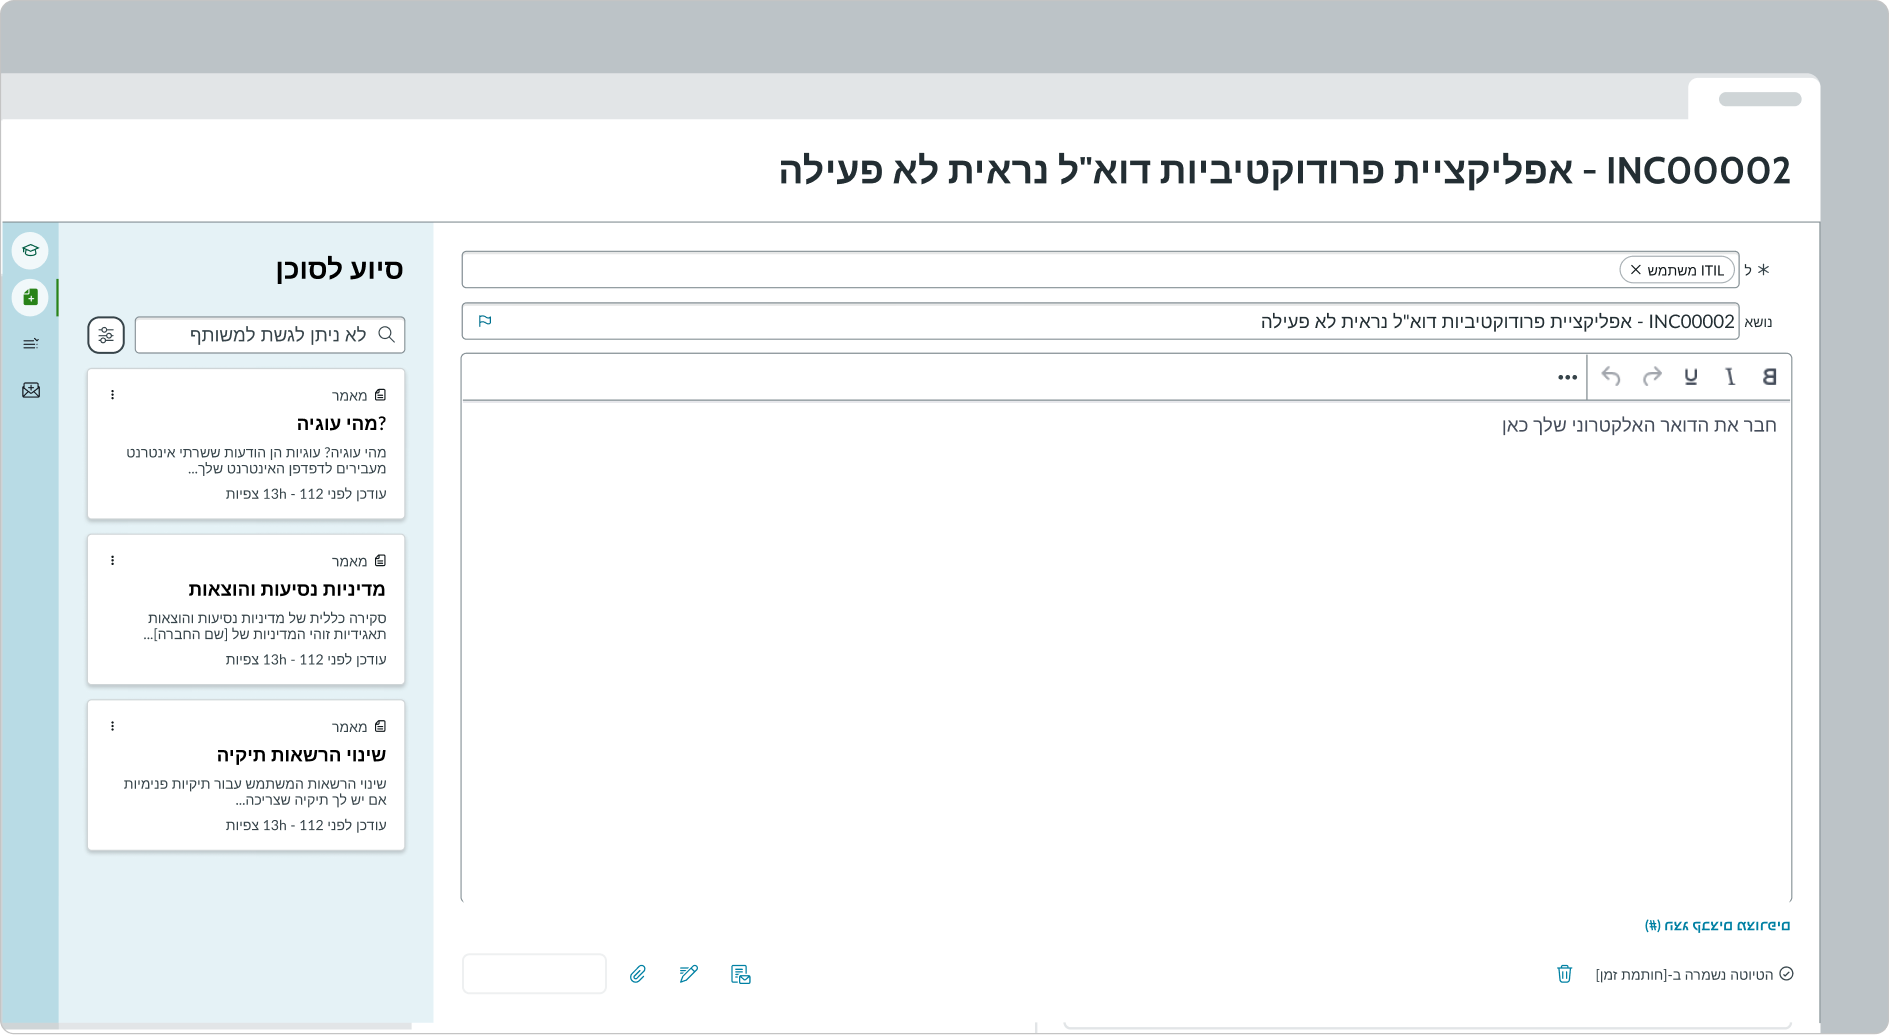Click the סיוע לסוכן panel heading

pyautogui.click(x=340, y=269)
